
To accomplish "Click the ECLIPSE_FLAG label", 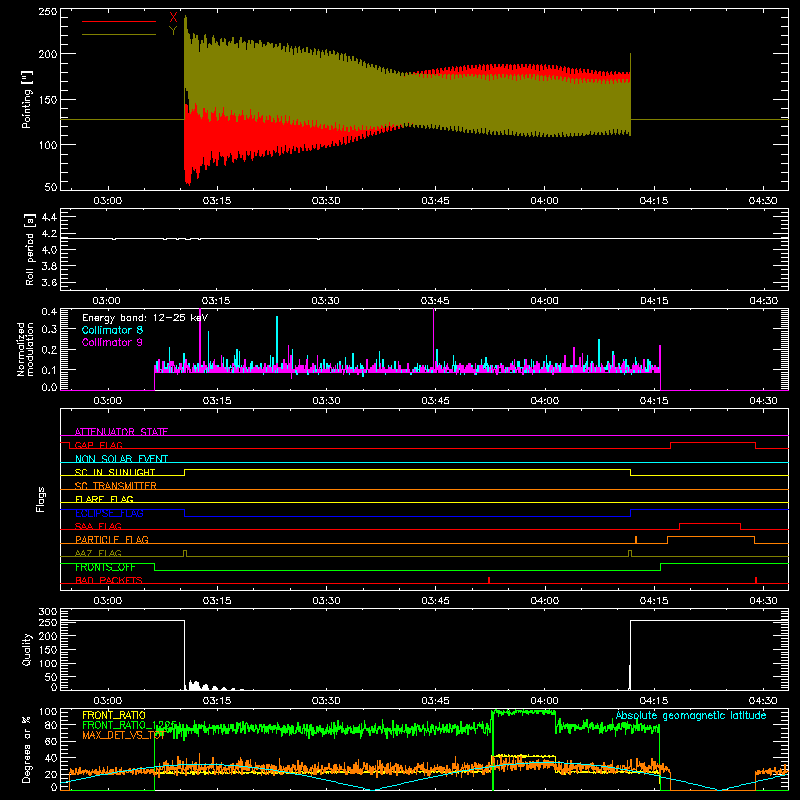I will (x=109, y=513).
